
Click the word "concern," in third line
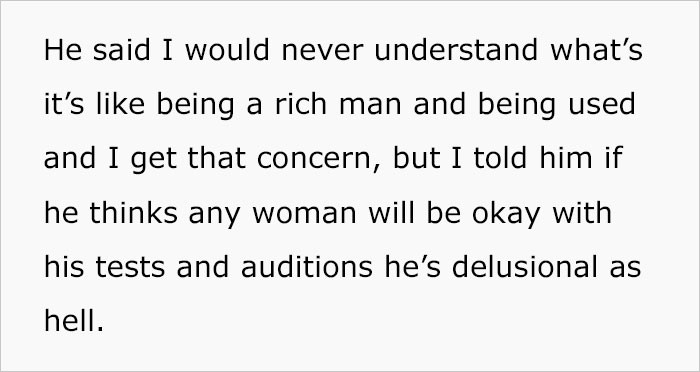point(319,159)
